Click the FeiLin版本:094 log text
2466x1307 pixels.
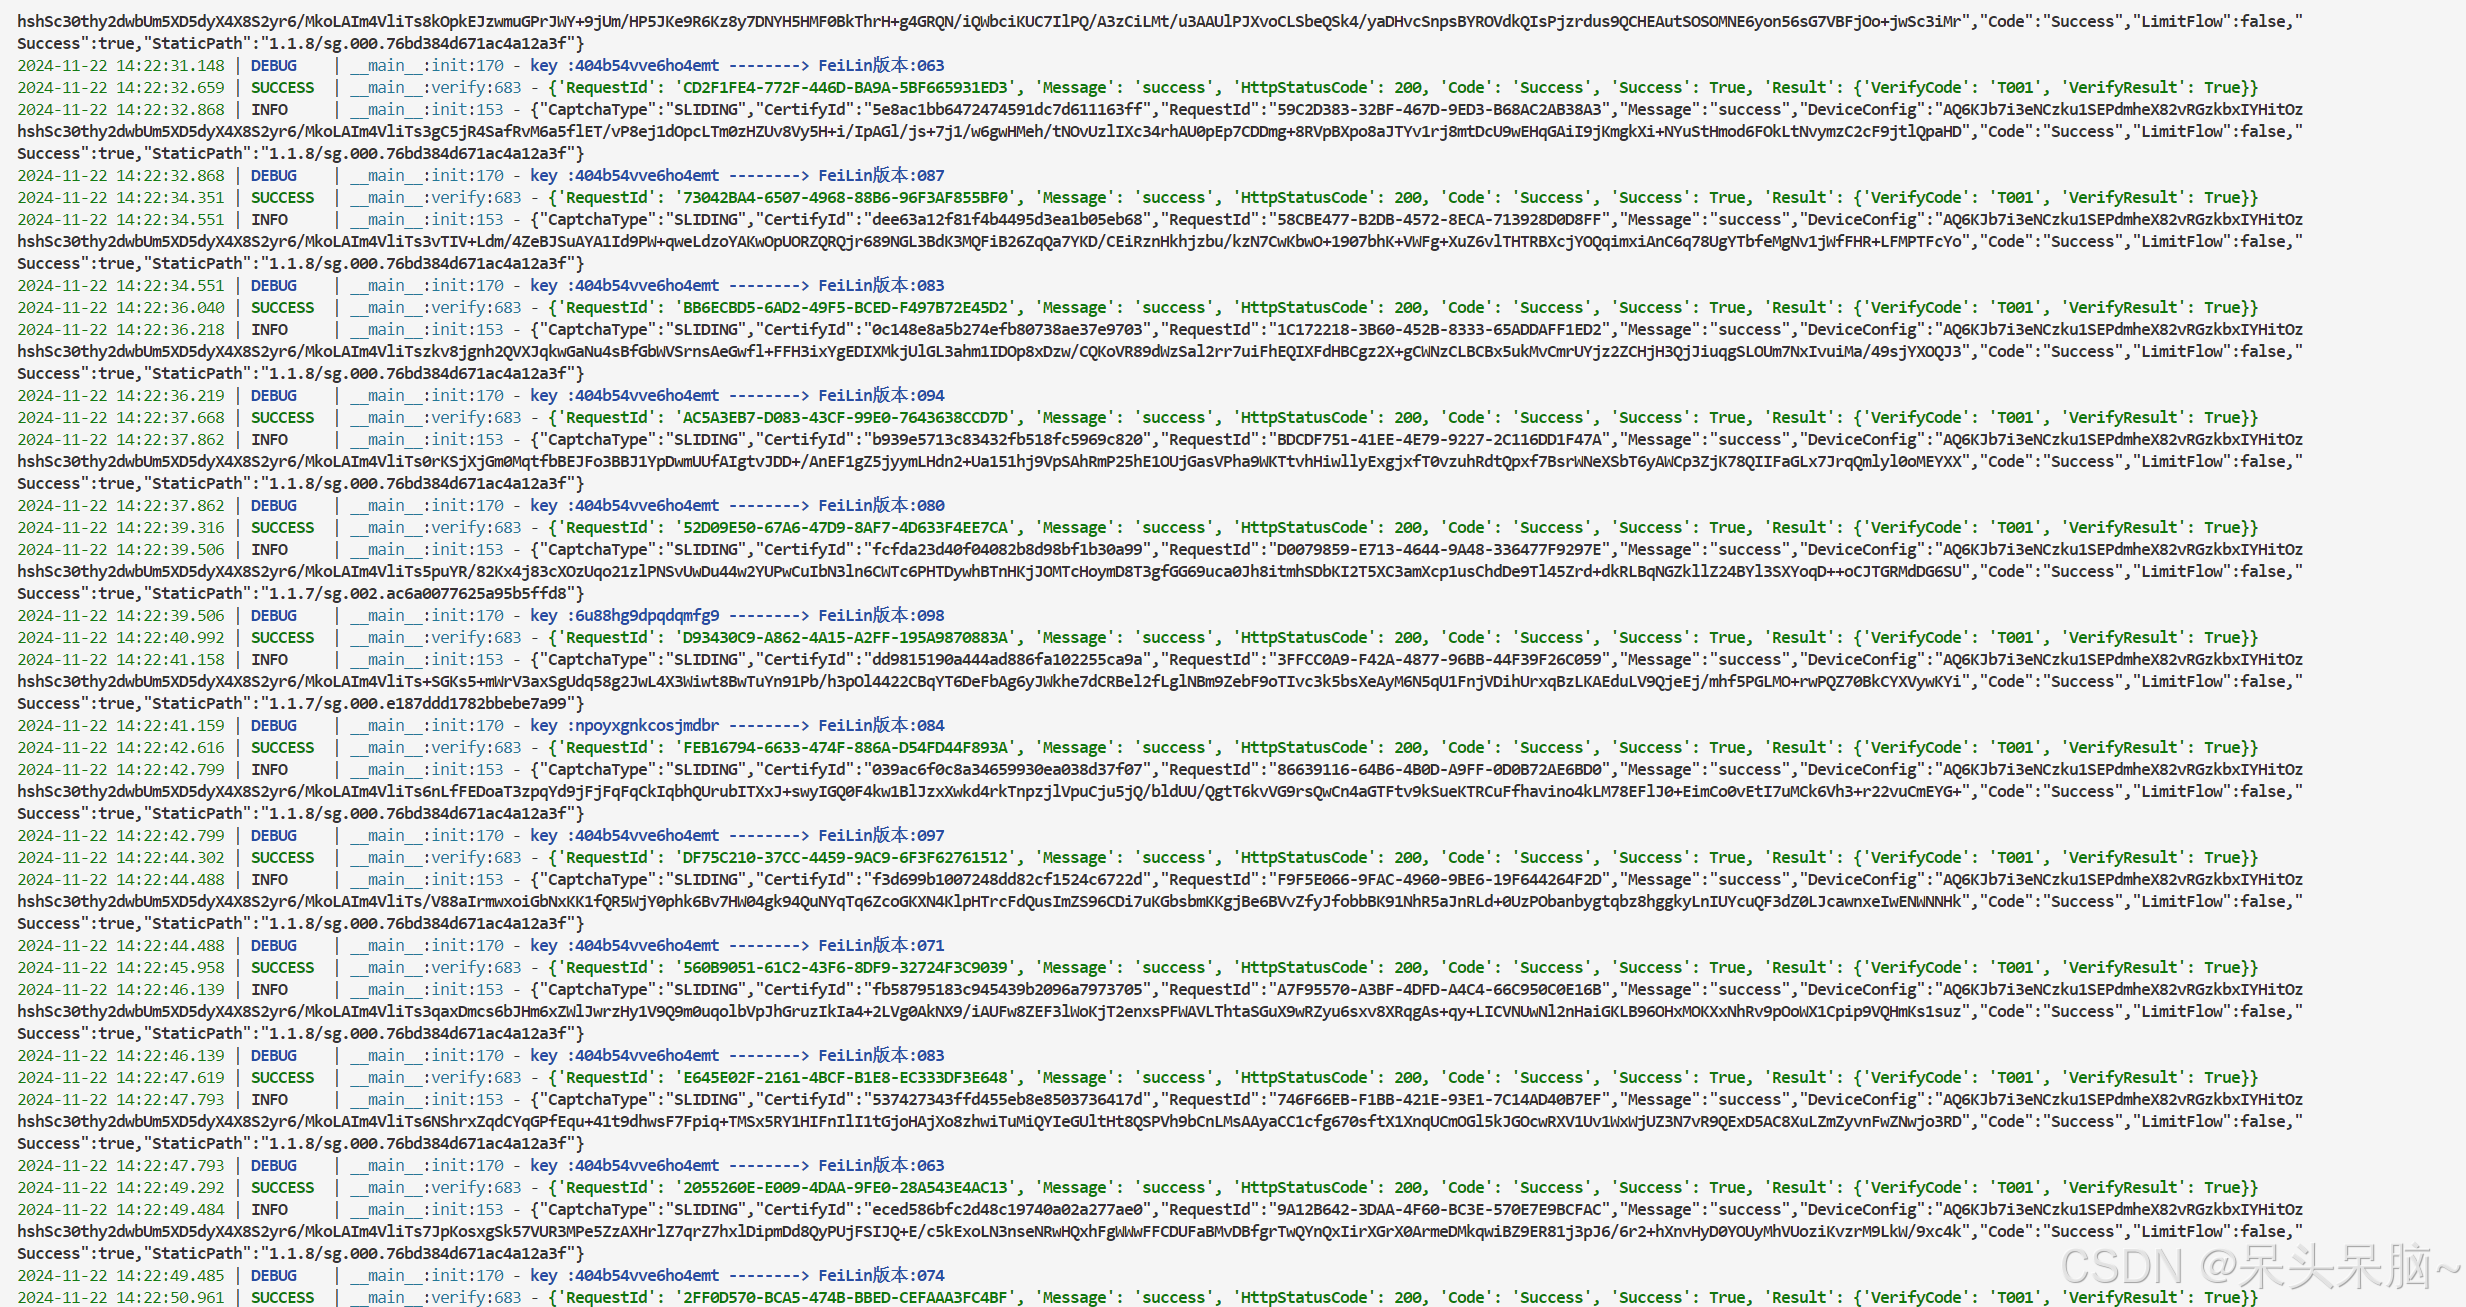(881, 396)
